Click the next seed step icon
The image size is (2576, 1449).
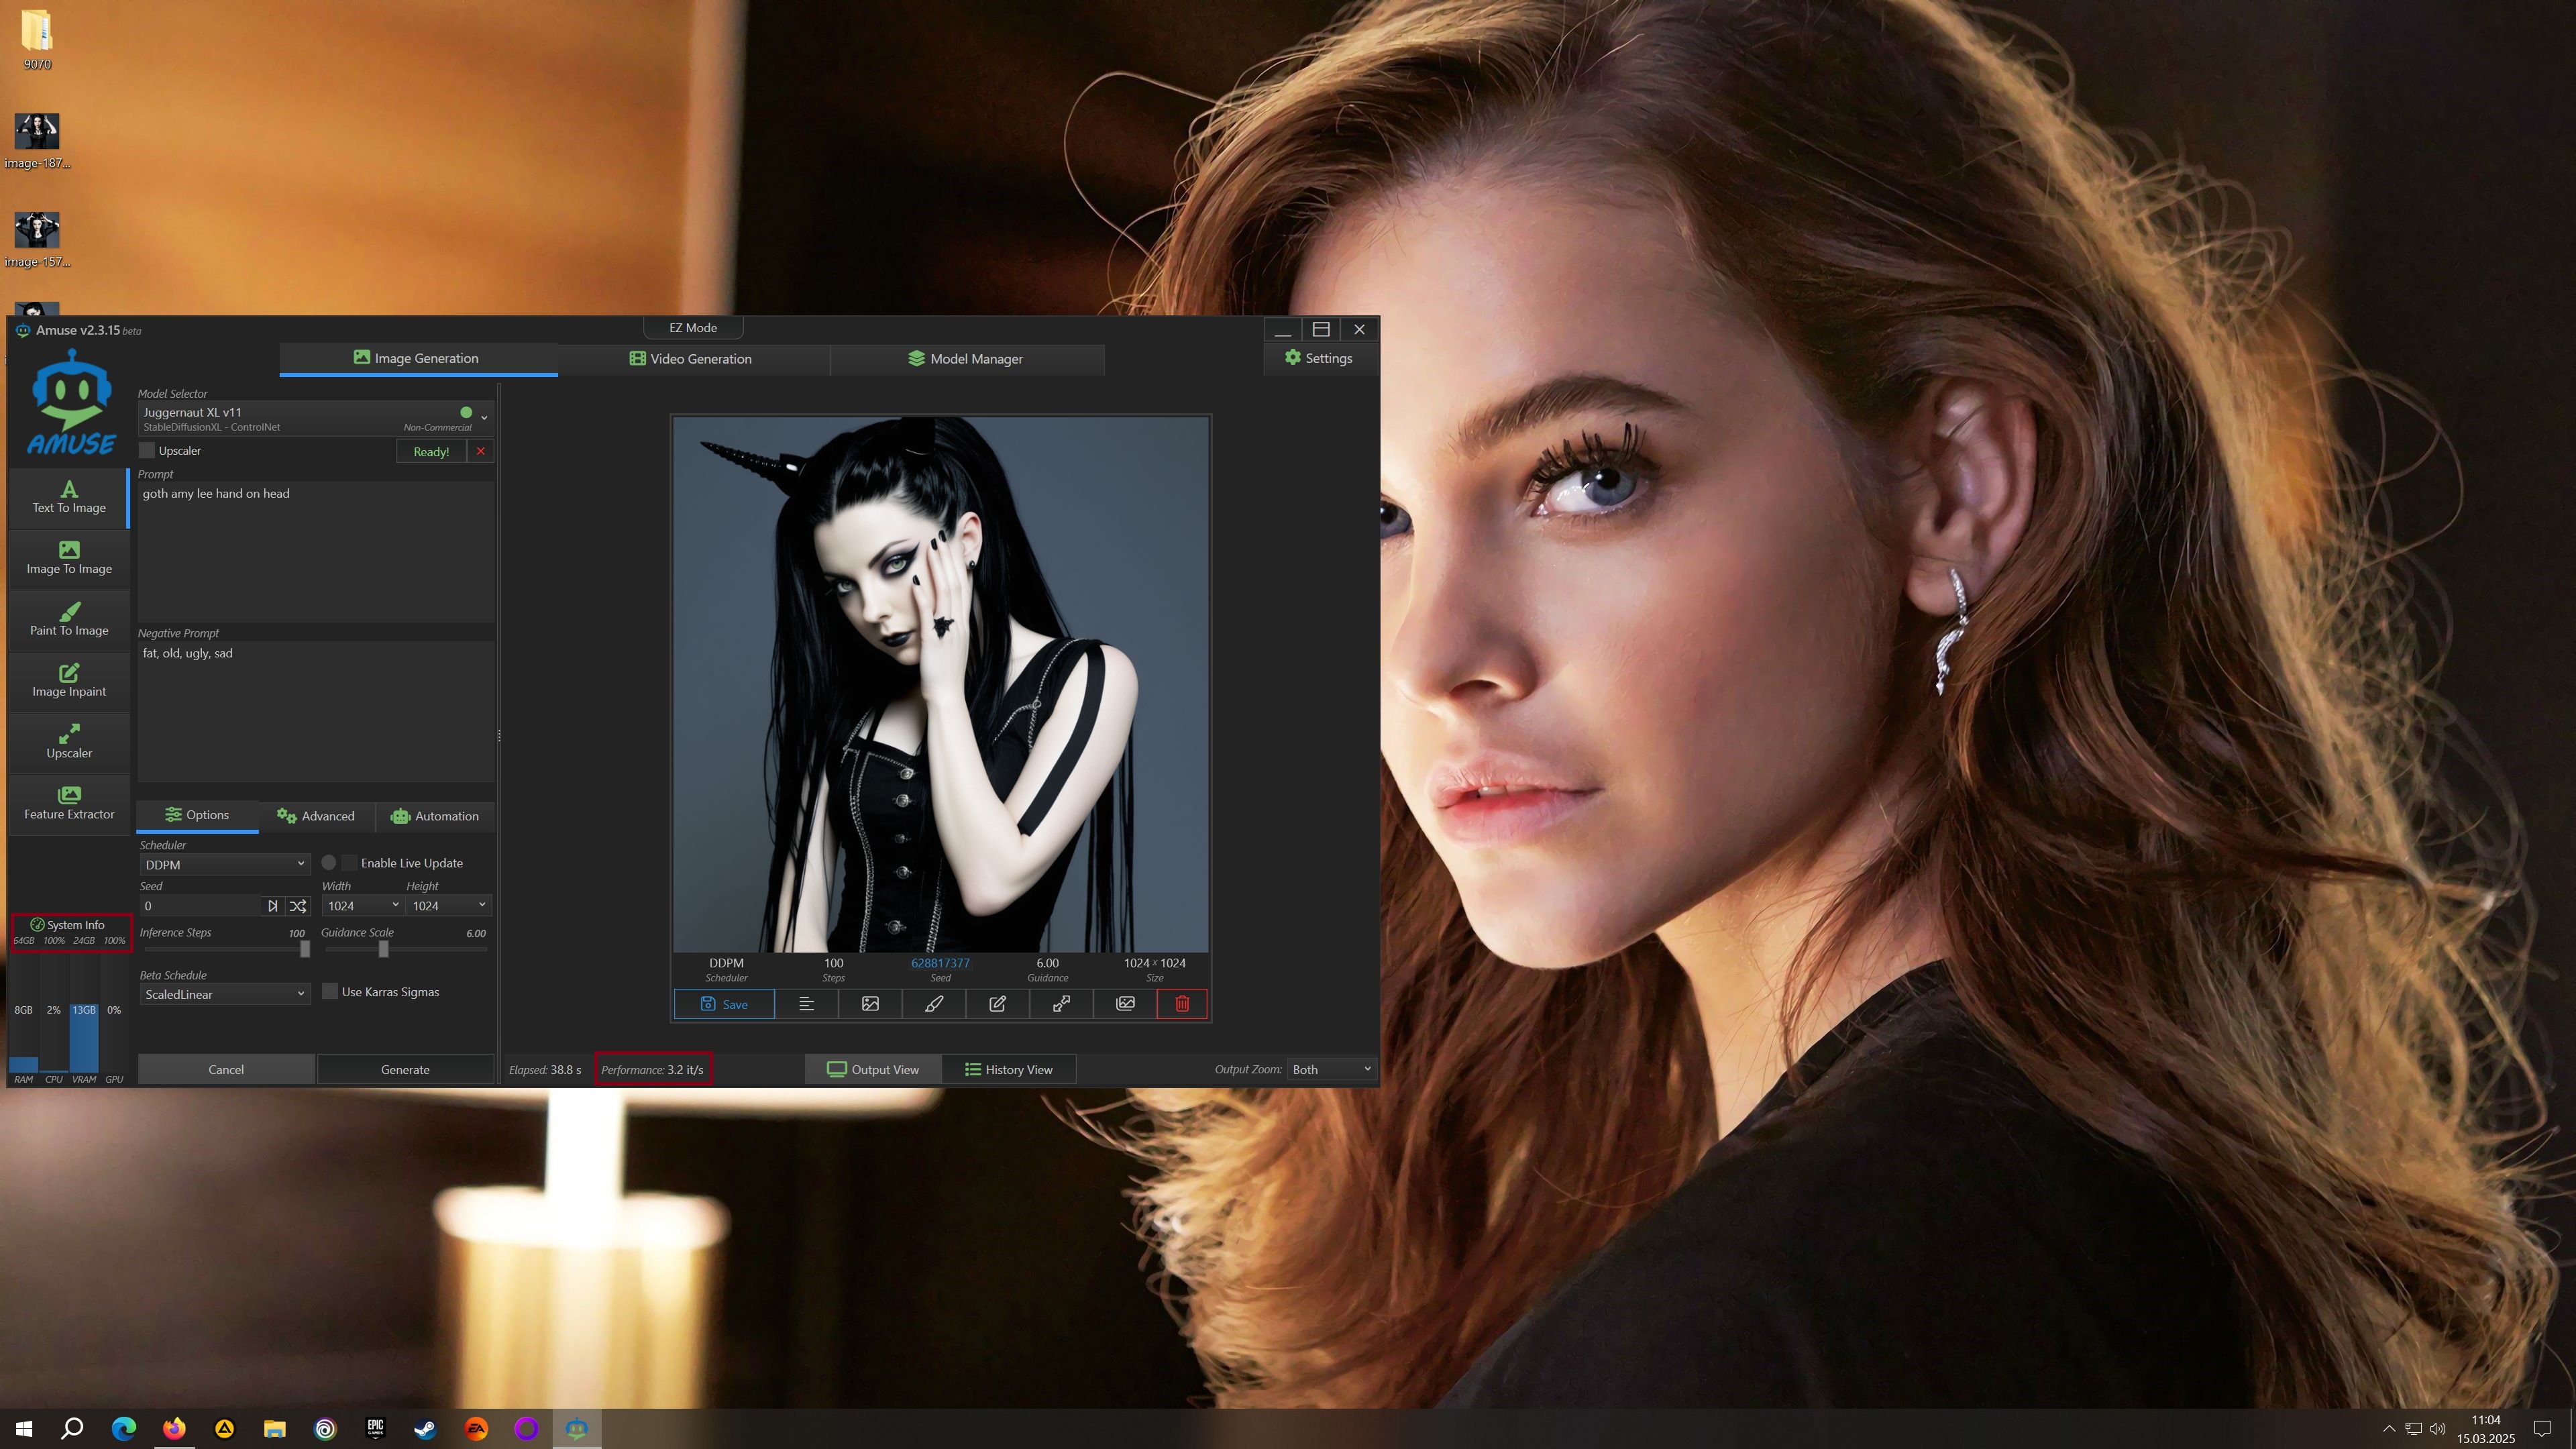pyautogui.click(x=272, y=906)
